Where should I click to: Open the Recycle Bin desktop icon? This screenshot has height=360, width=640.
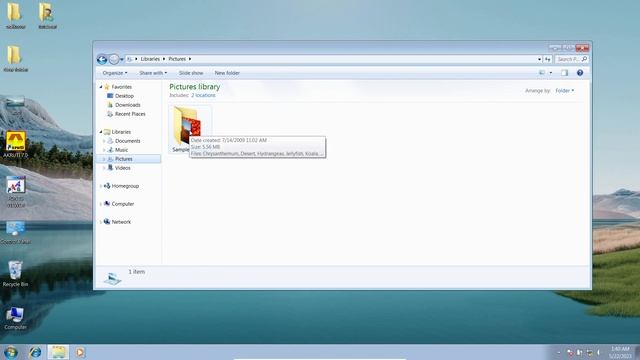click(x=15, y=273)
